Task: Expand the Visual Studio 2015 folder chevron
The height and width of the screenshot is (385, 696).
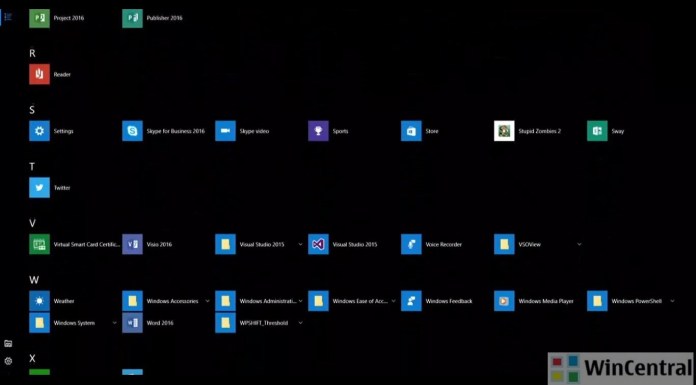Action: 301,244
